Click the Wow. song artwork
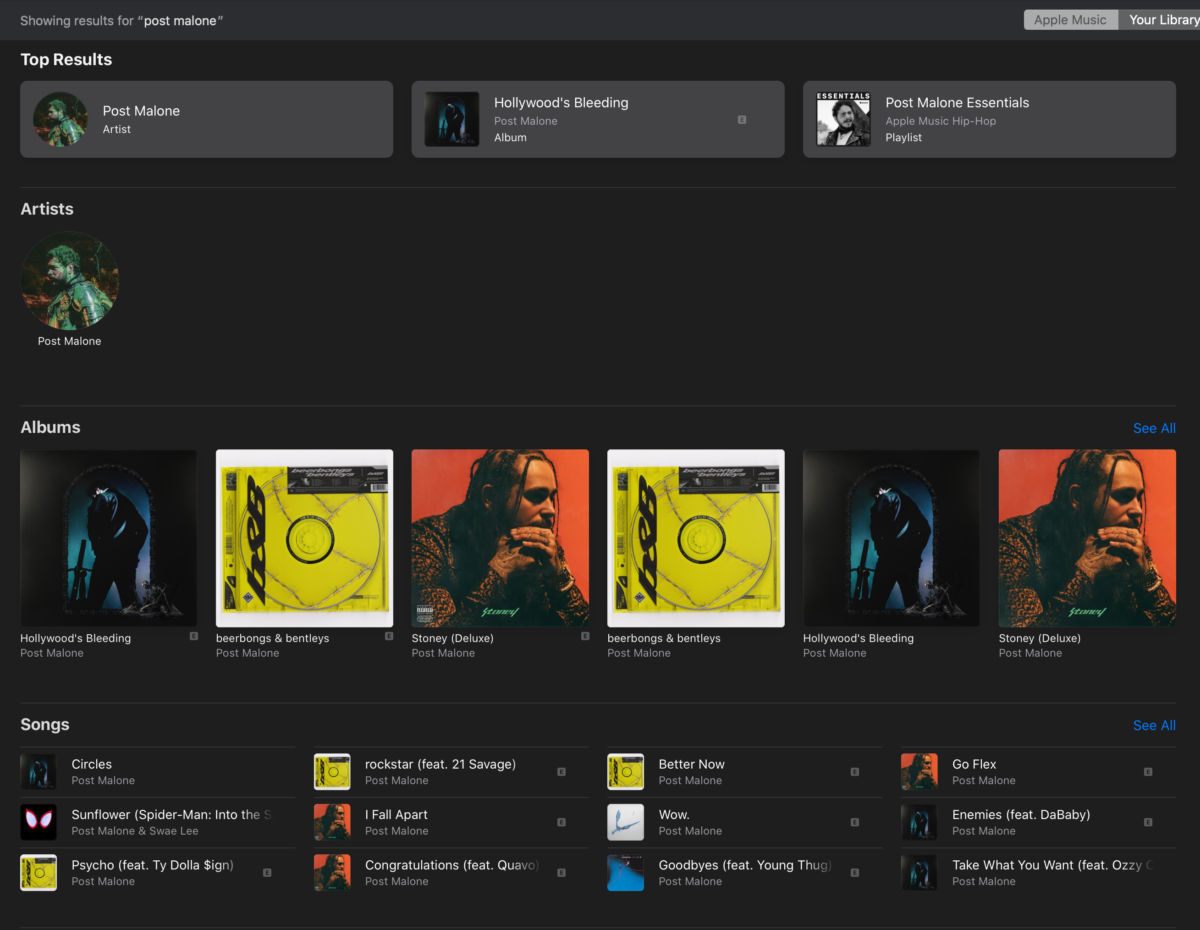Viewport: 1200px width, 930px height. (x=625, y=822)
